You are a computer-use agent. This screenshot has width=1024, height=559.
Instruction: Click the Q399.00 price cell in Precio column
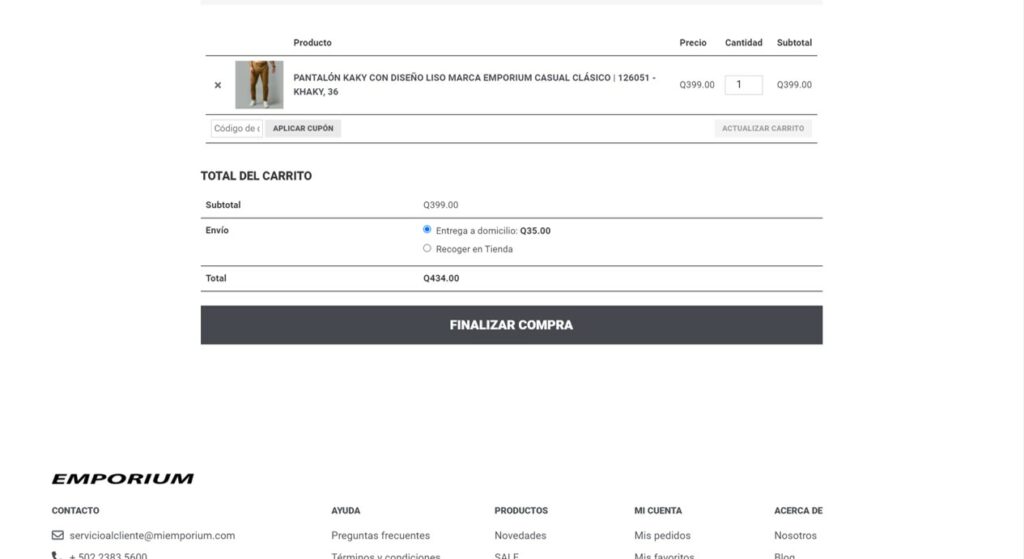tap(697, 85)
